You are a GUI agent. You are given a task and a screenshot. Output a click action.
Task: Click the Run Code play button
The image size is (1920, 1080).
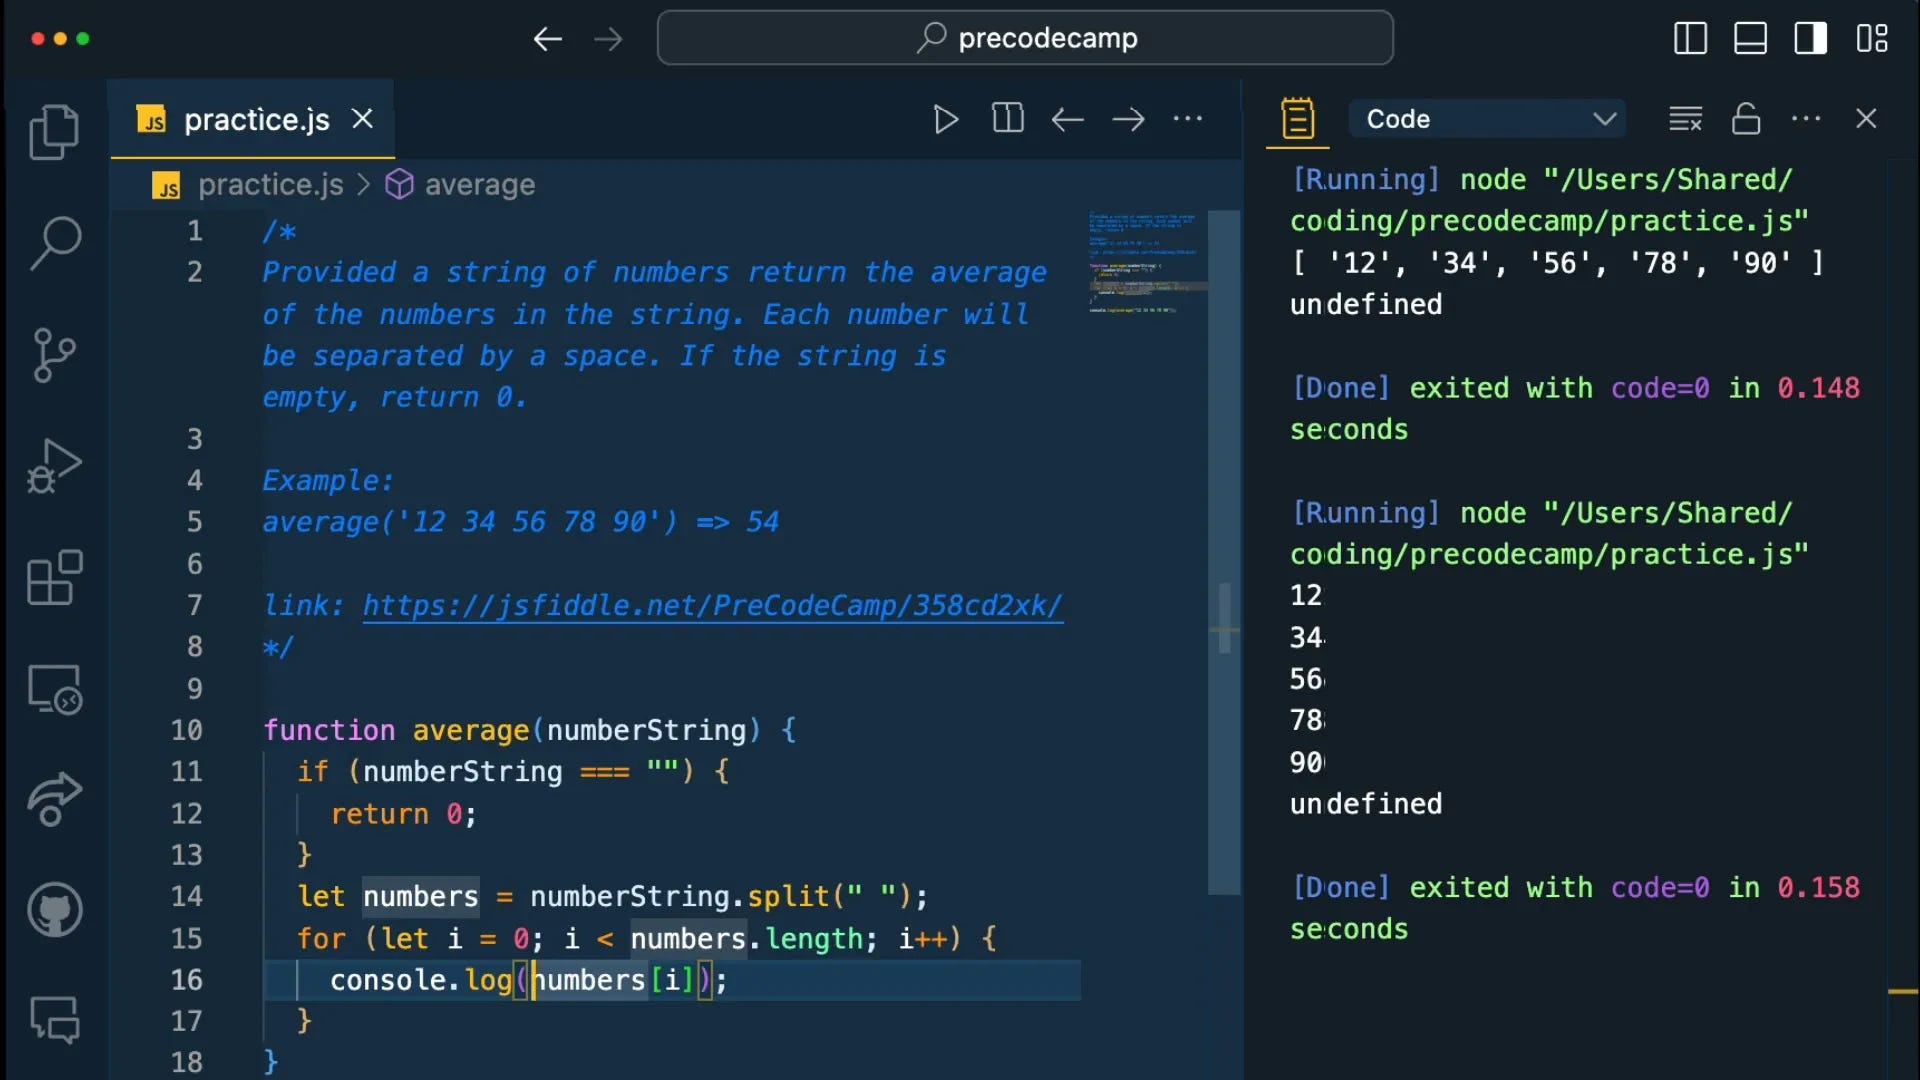tap(945, 119)
